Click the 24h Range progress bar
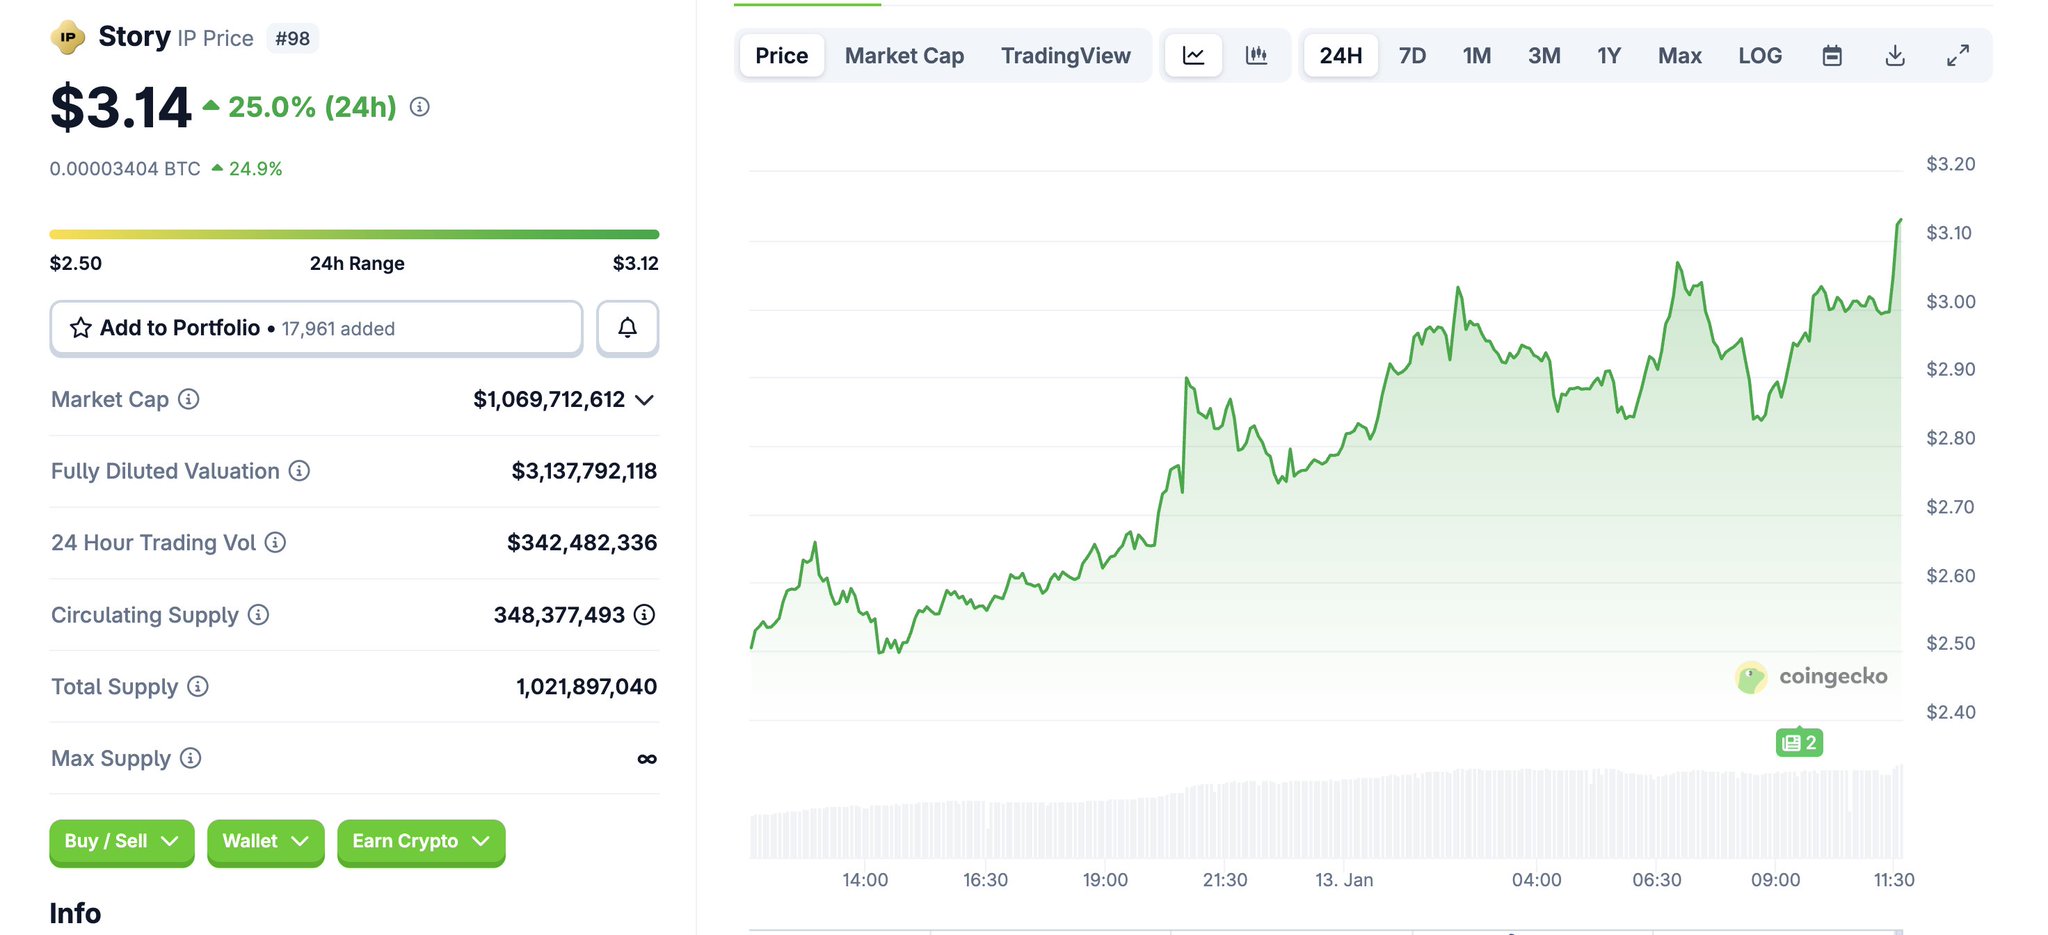This screenshot has height=935, width=2048. pos(354,234)
